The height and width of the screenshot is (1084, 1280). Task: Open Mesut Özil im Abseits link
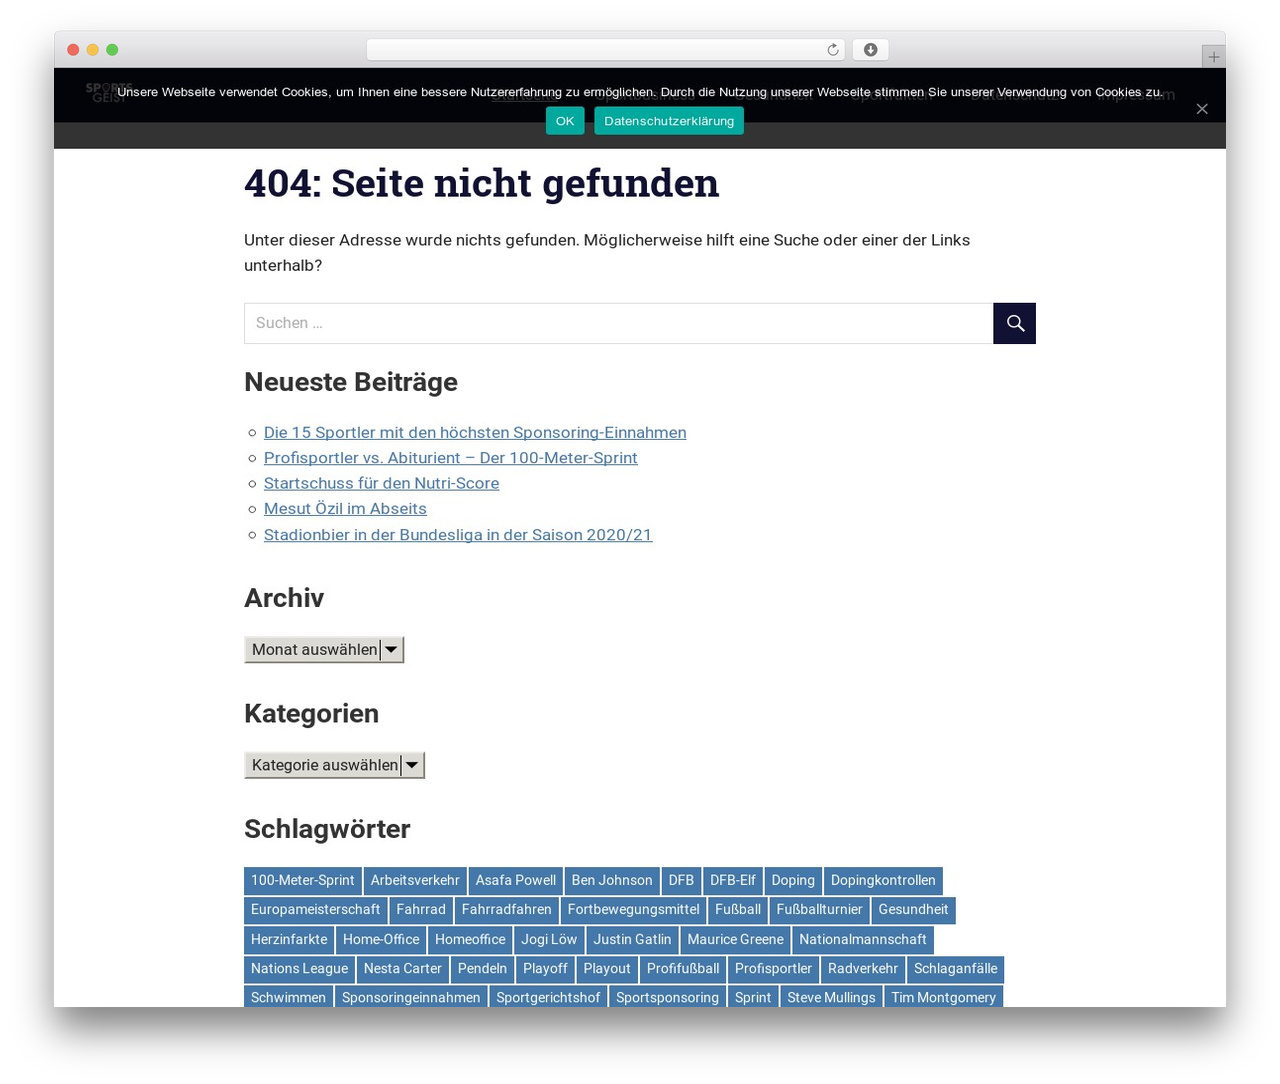(345, 509)
